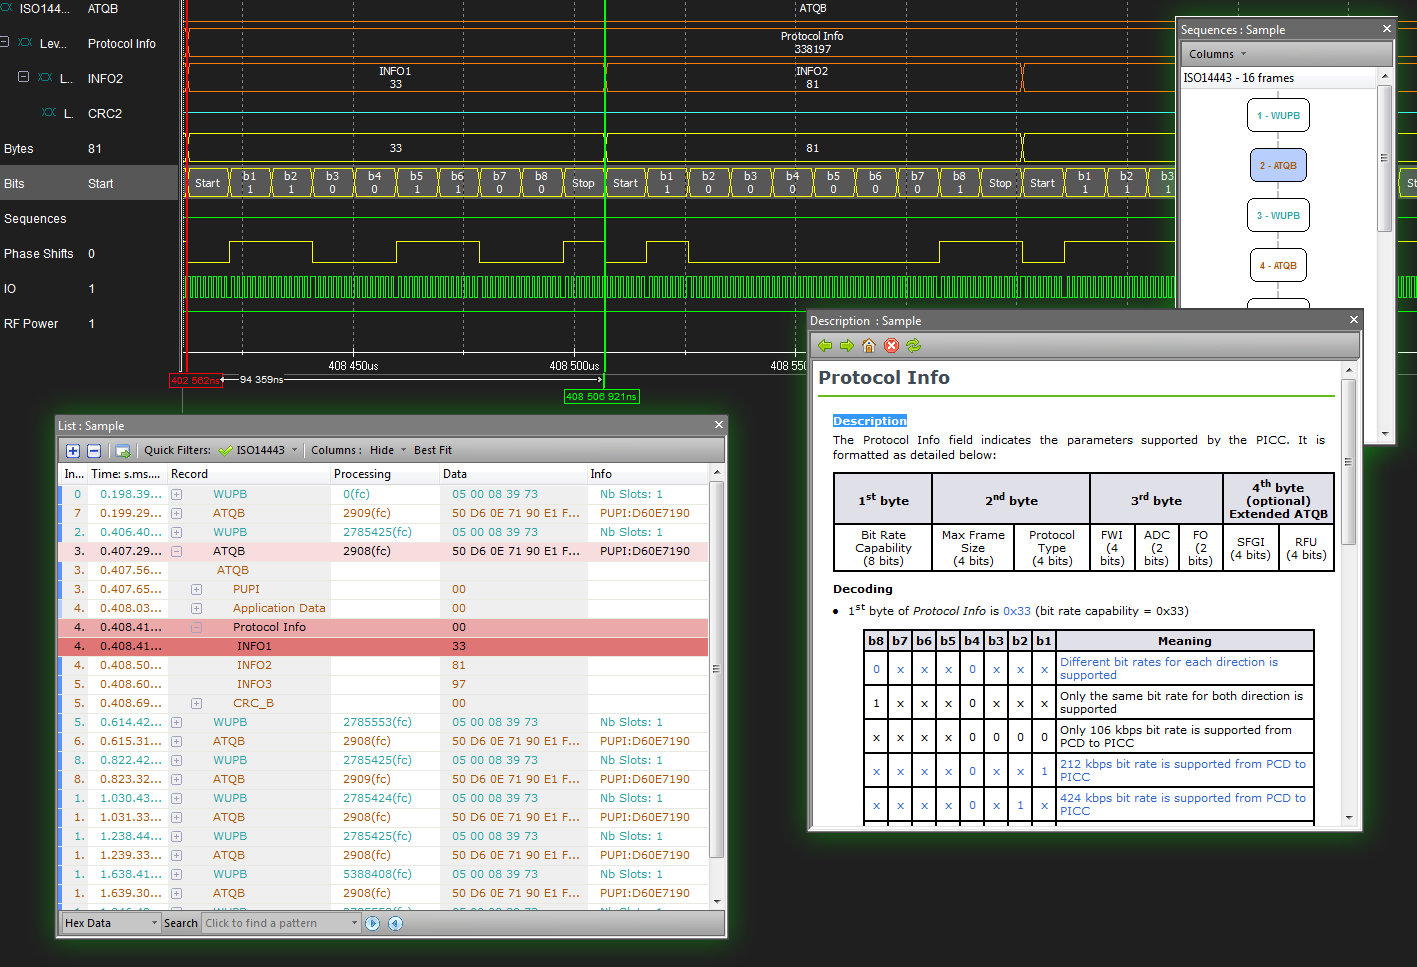
Task: Refresh the Description panel content
Action: pos(913,346)
